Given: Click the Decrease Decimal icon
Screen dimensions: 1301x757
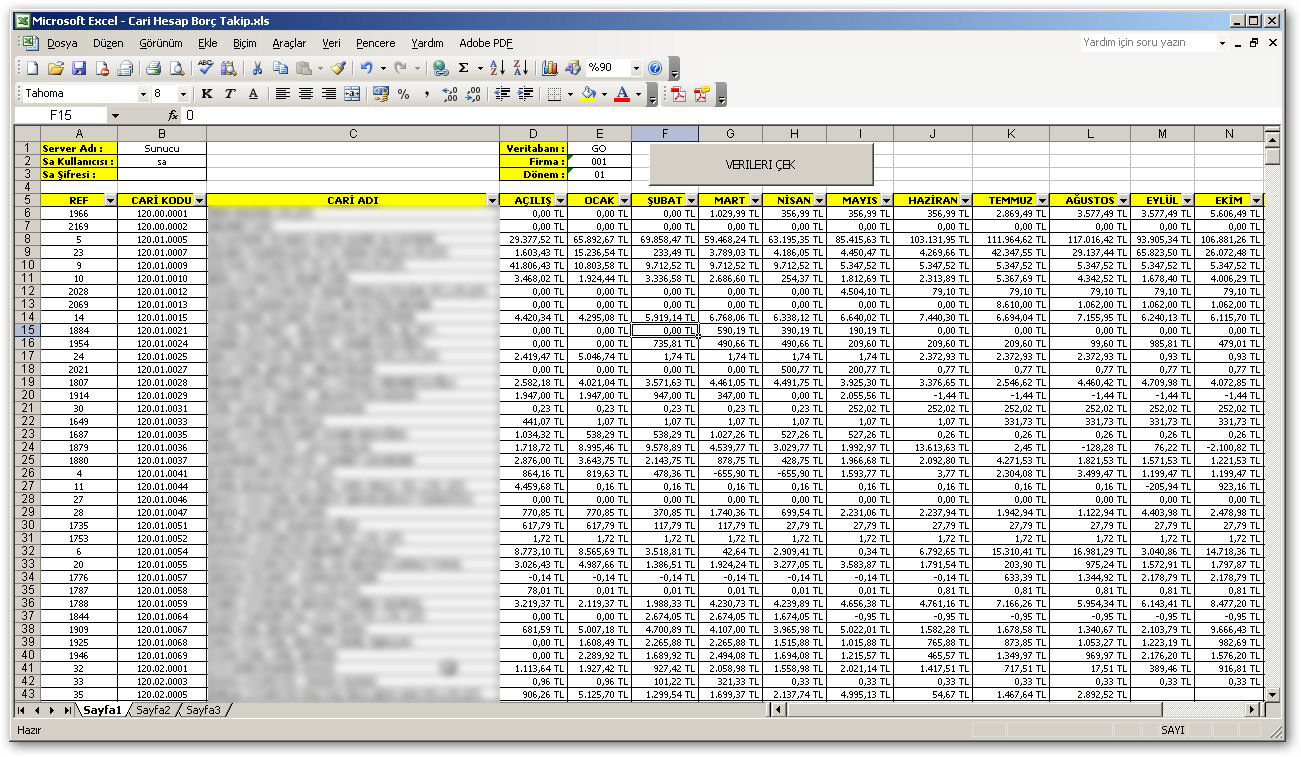Looking at the screenshot, I should 473,94.
